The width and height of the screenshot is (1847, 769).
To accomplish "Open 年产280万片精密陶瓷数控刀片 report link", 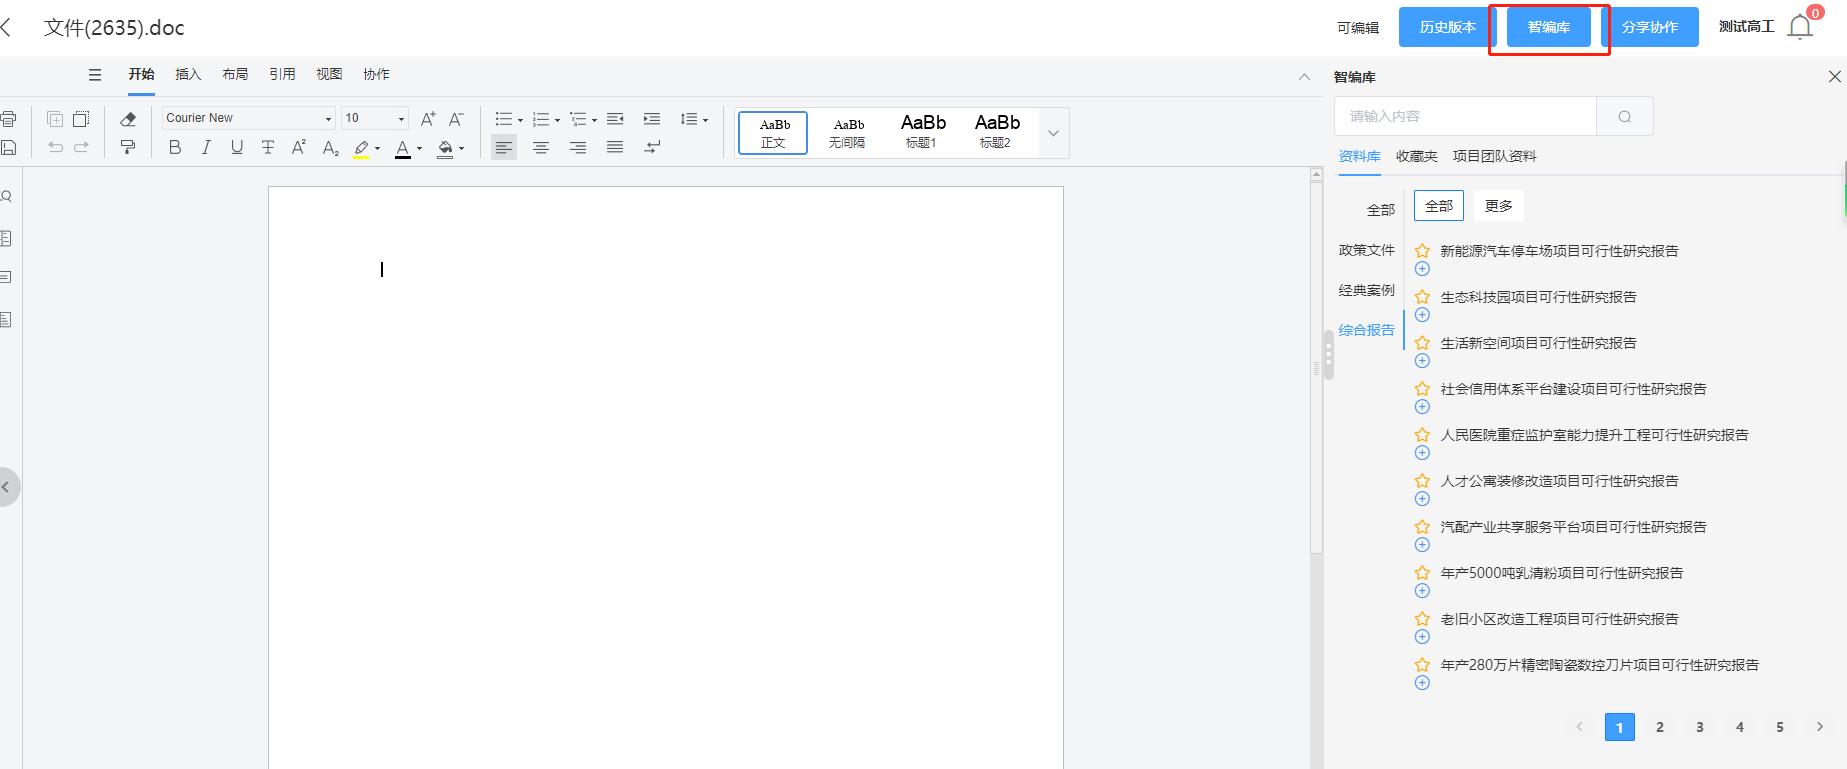I will click(x=1600, y=665).
